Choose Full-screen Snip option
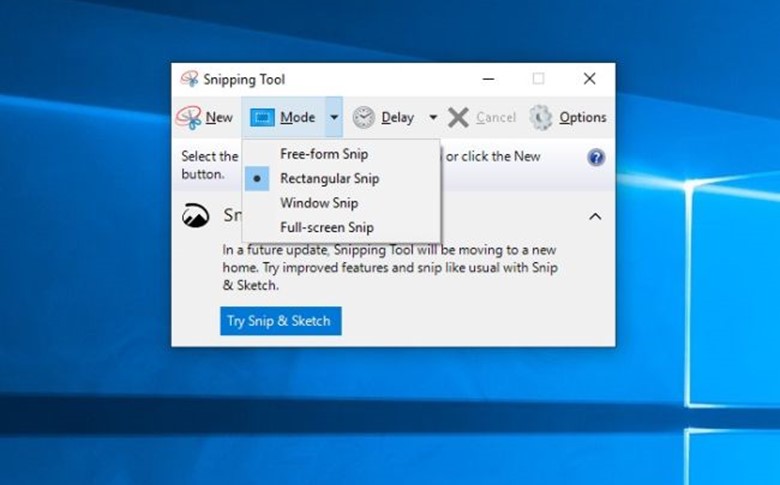The image size is (780, 485). point(341,227)
